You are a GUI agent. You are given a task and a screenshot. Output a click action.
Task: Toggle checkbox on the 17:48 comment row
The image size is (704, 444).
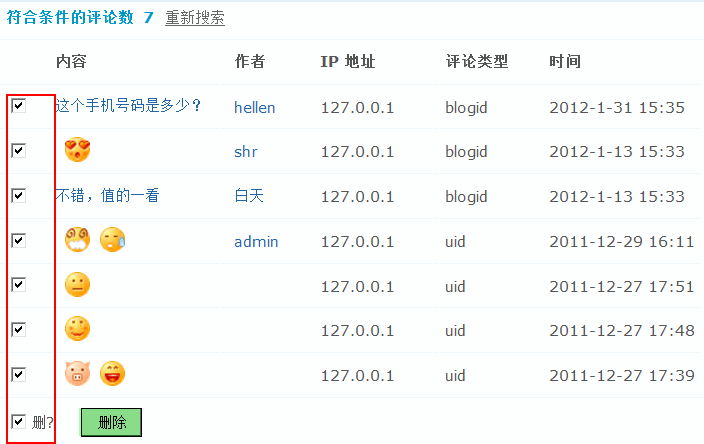pos(18,330)
